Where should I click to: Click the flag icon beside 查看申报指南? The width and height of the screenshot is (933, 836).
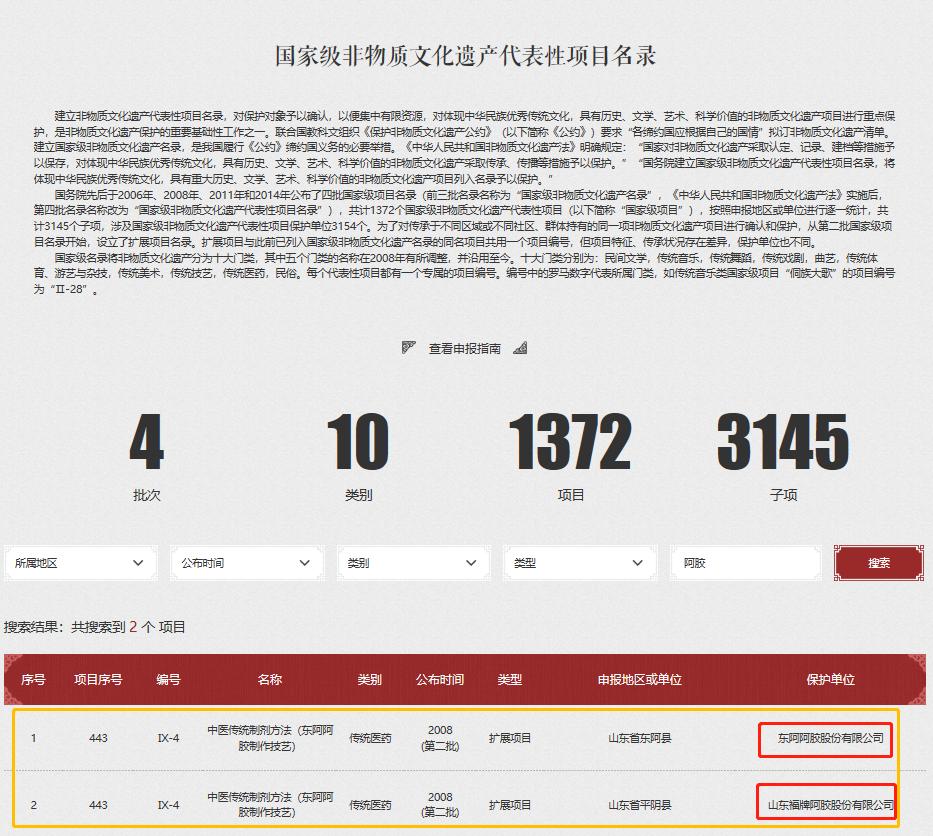coord(408,347)
